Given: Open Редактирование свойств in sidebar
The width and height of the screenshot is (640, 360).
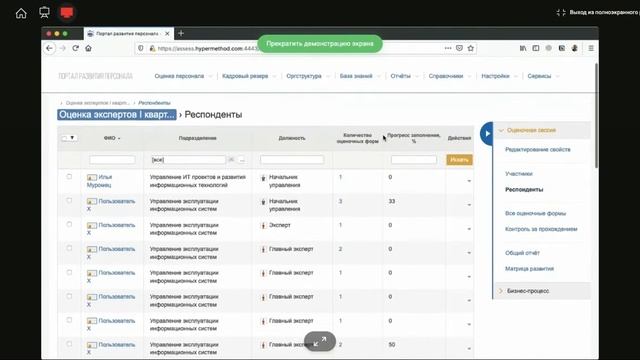Looking at the screenshot, I should [x=538, y=149].
